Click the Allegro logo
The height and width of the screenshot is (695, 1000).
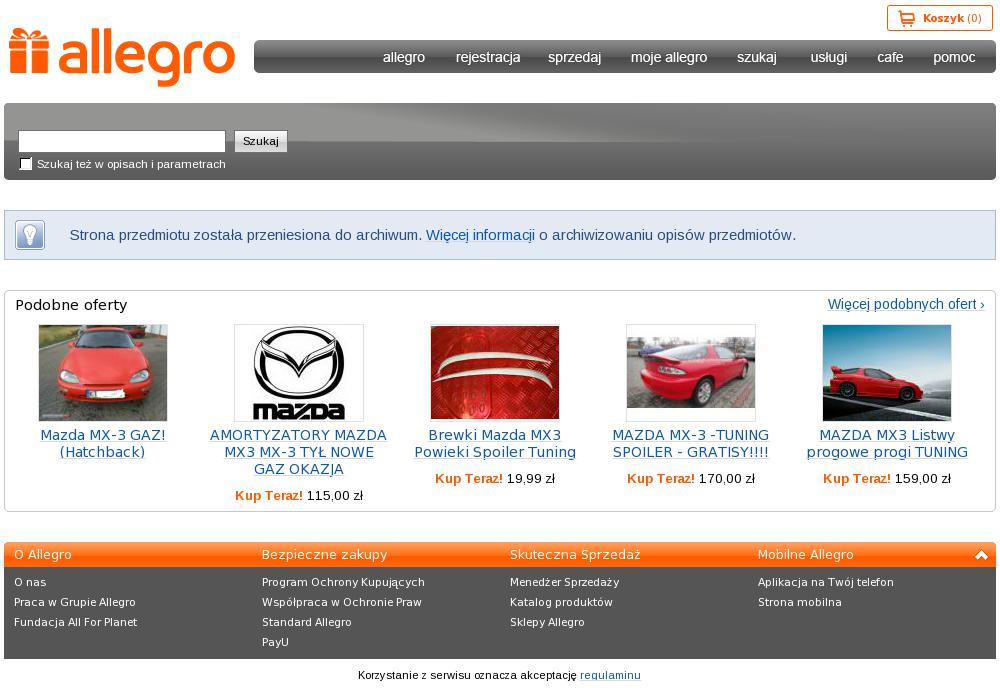click(122, 56)
